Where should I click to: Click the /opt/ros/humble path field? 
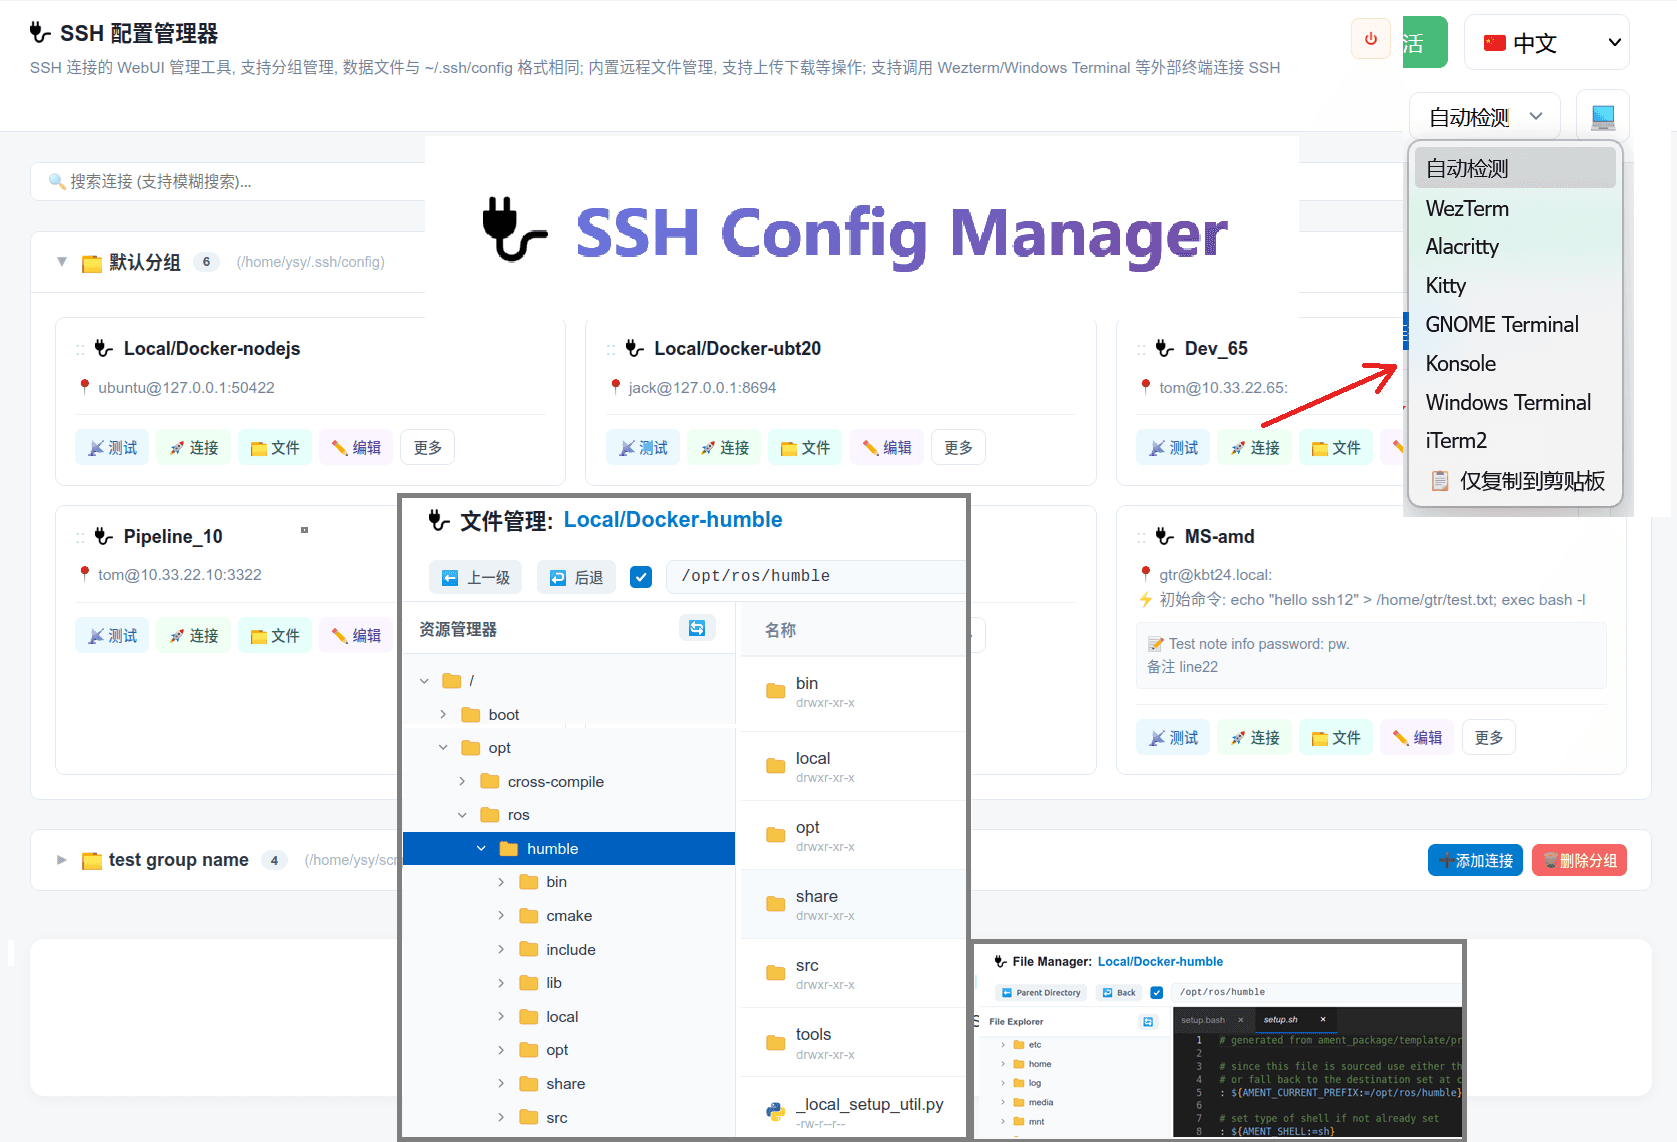tap(816, 576)
